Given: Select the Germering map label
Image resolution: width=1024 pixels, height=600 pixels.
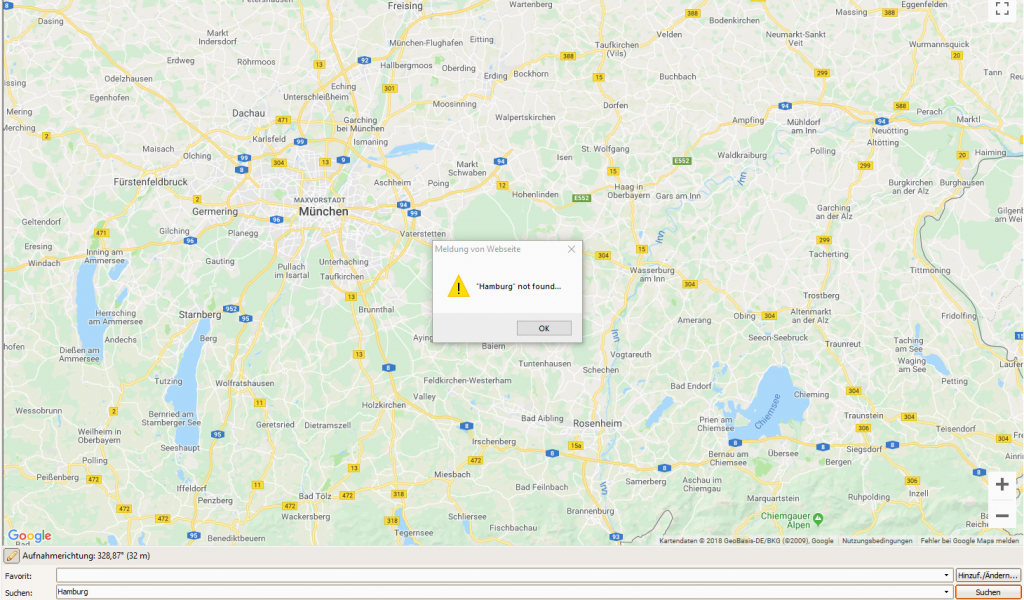Looking at the screenshot, I should (x=215, y=212).
